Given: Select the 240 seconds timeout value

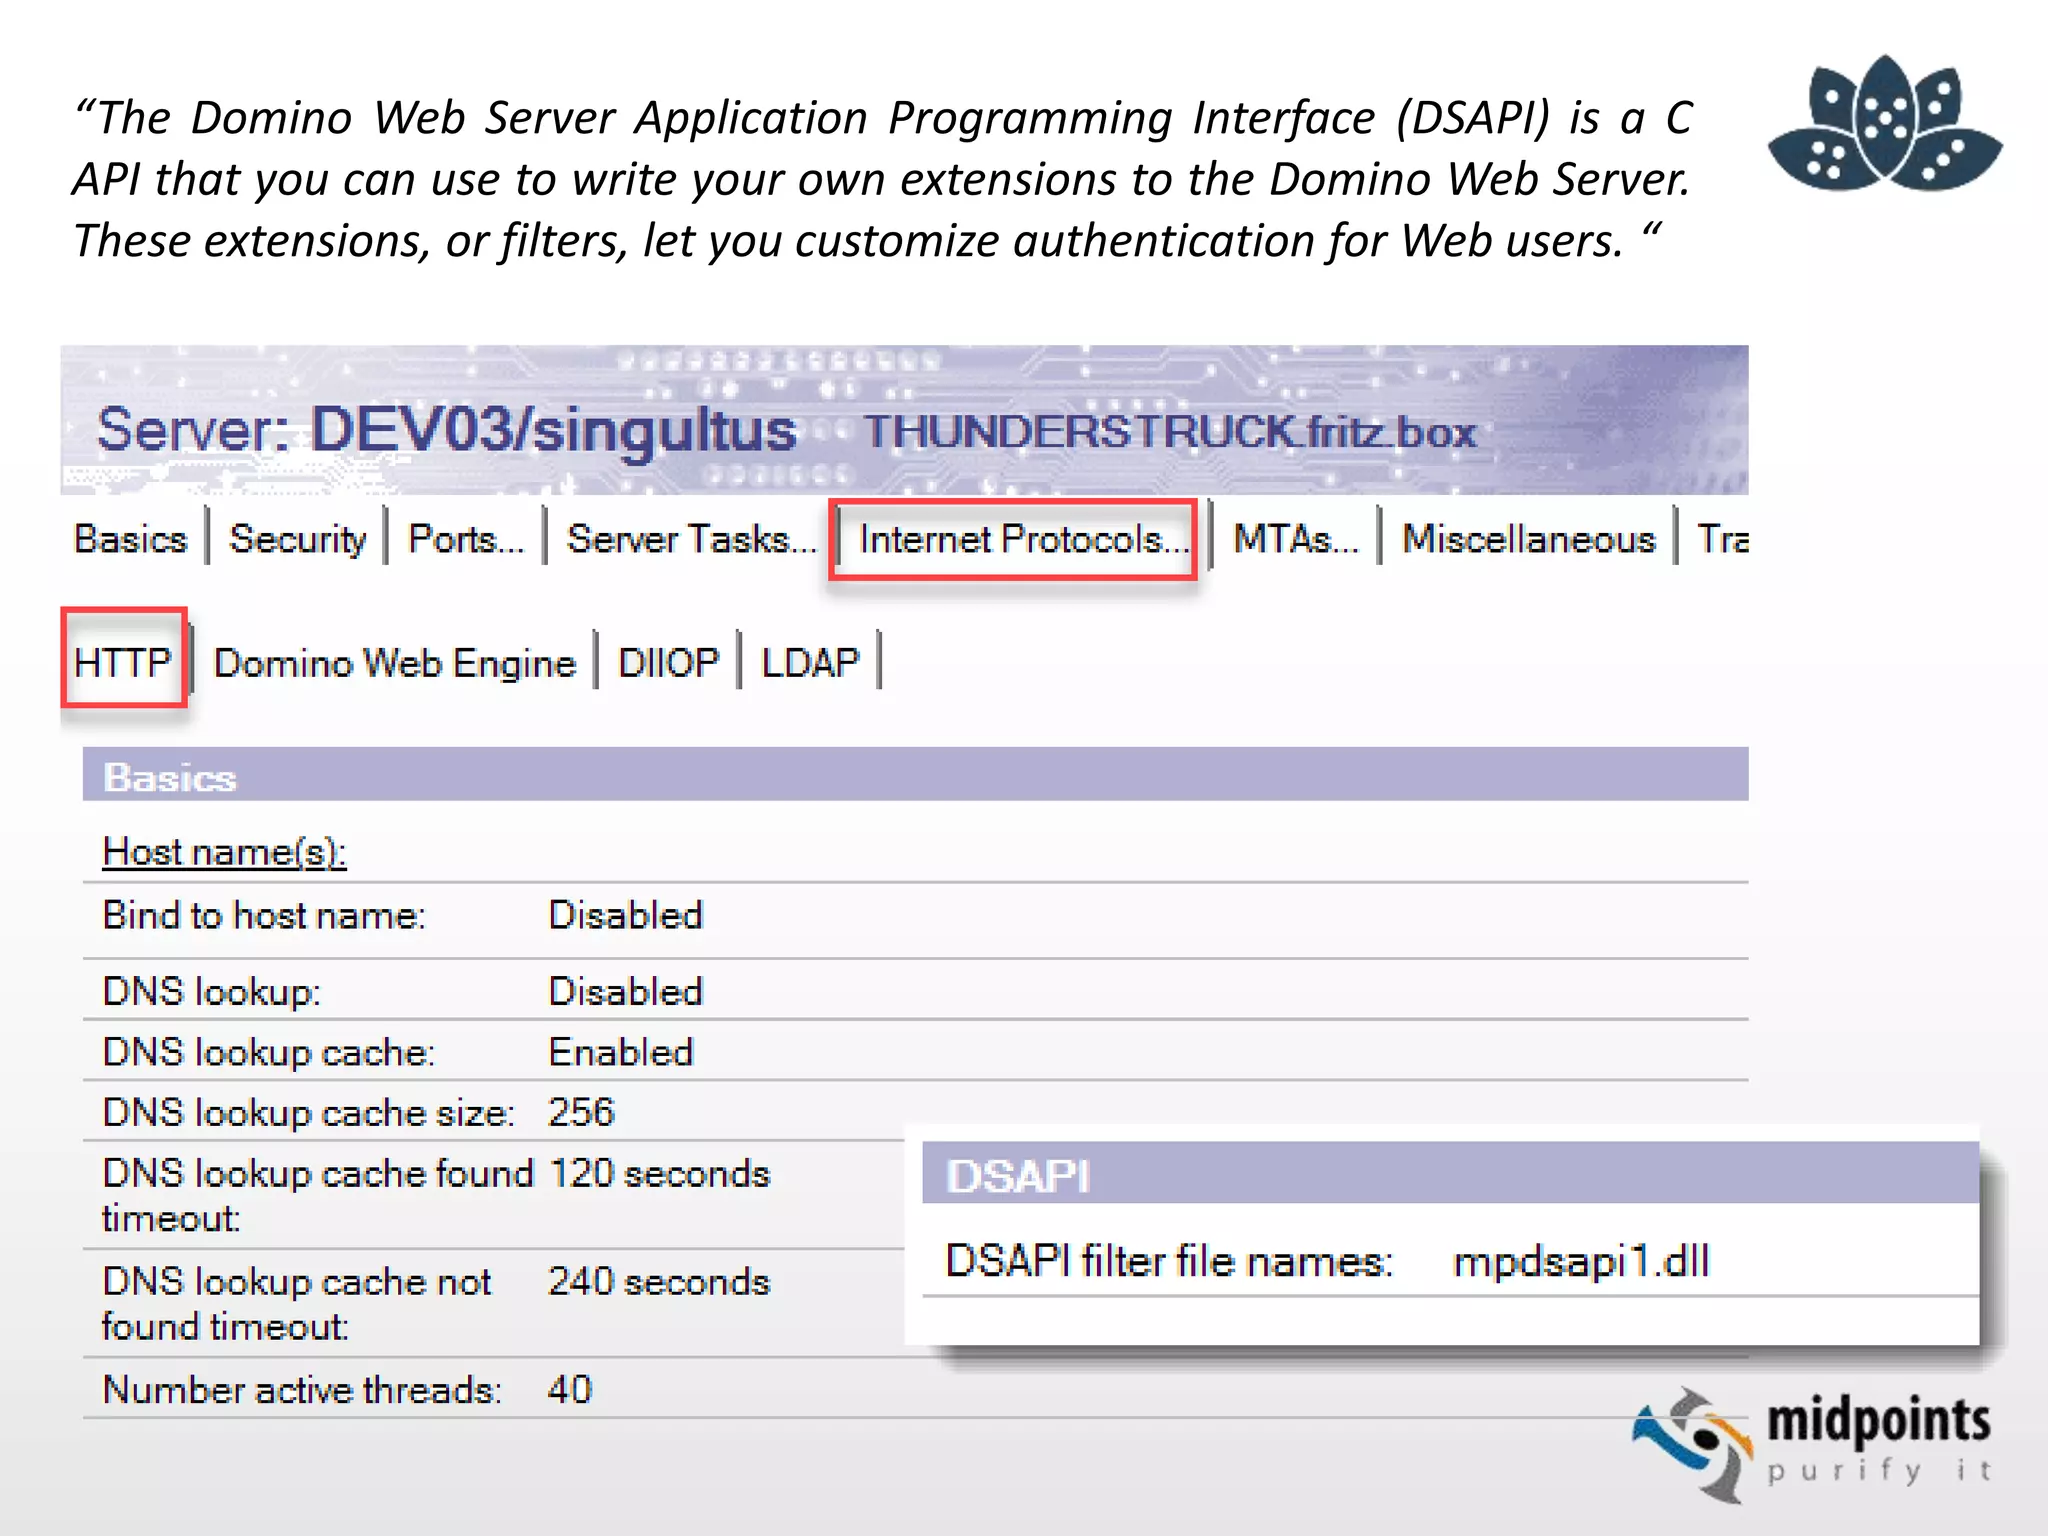Looking at the screenshot, I should point(659,1281).
